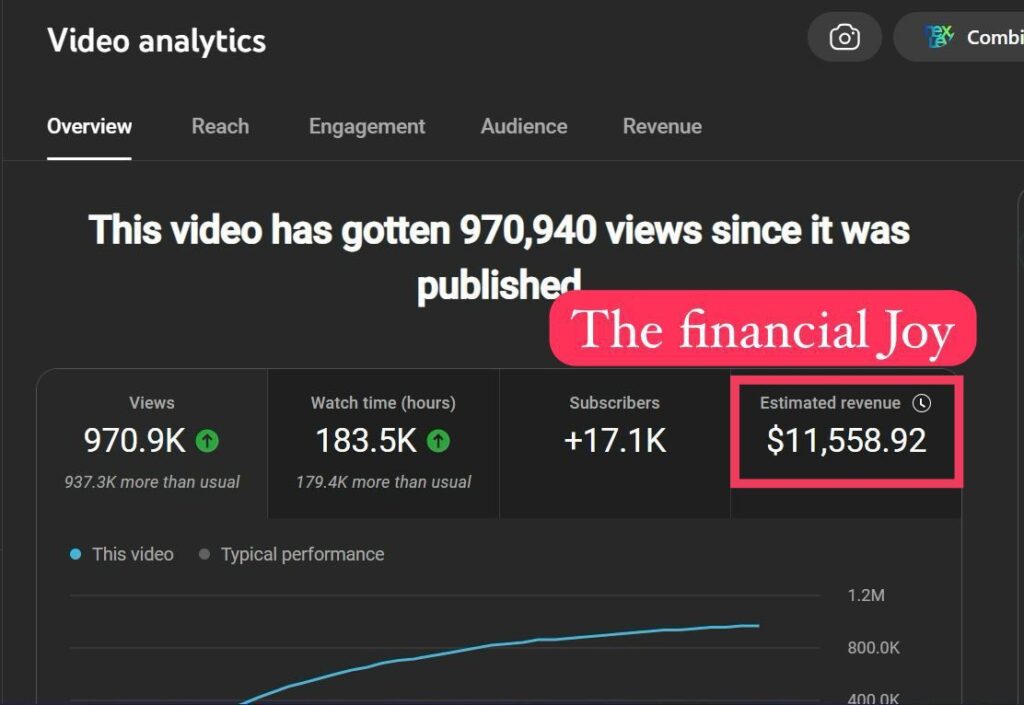
Task: Click the "937.3K more than usual" text
Action: point(152,482)
